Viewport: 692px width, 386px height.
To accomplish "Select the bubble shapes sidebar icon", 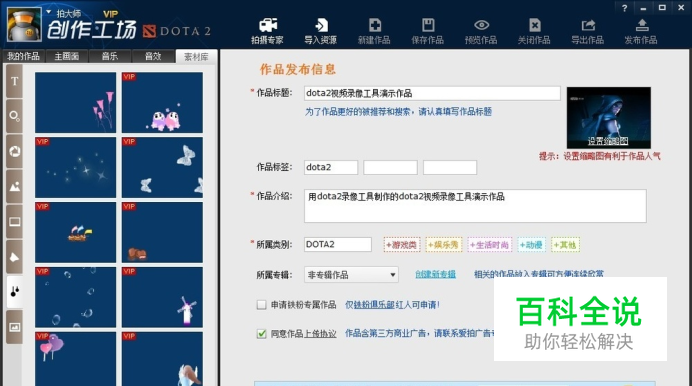I will tap(15, 116).
